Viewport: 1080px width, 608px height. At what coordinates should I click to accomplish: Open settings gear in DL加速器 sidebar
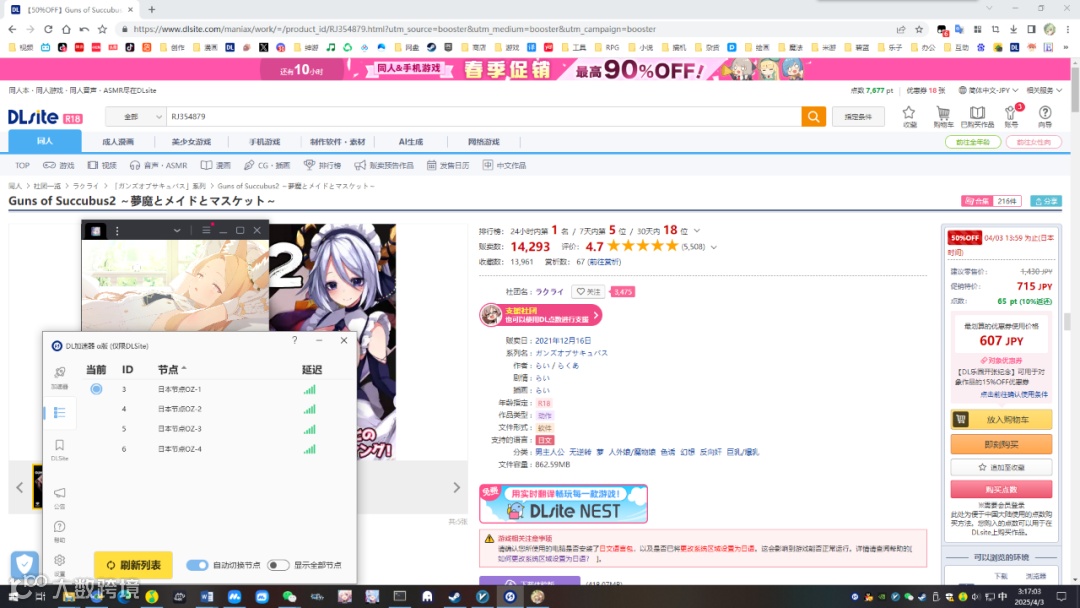click(x=59, y=564)
